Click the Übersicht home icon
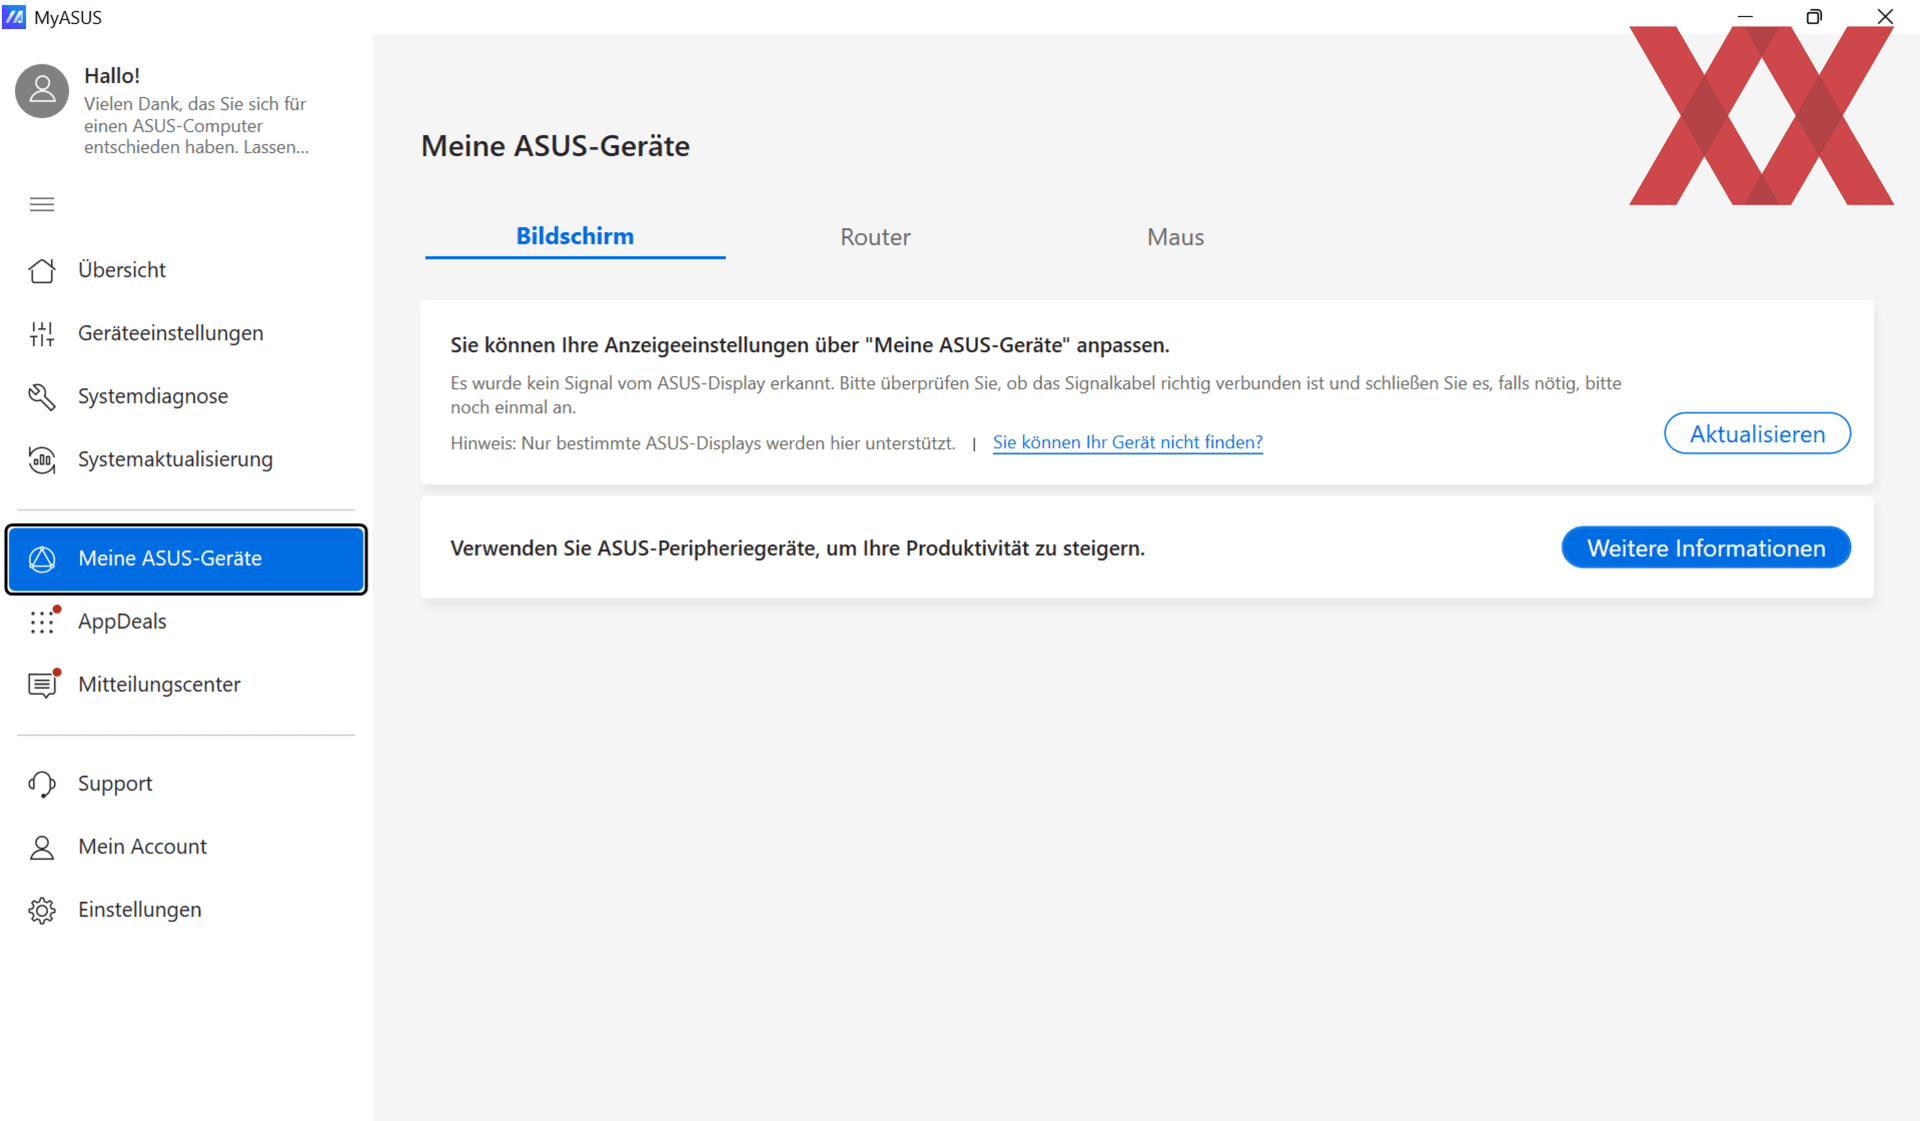This screenshot has width=1920, height=1121. click(42, 270)
